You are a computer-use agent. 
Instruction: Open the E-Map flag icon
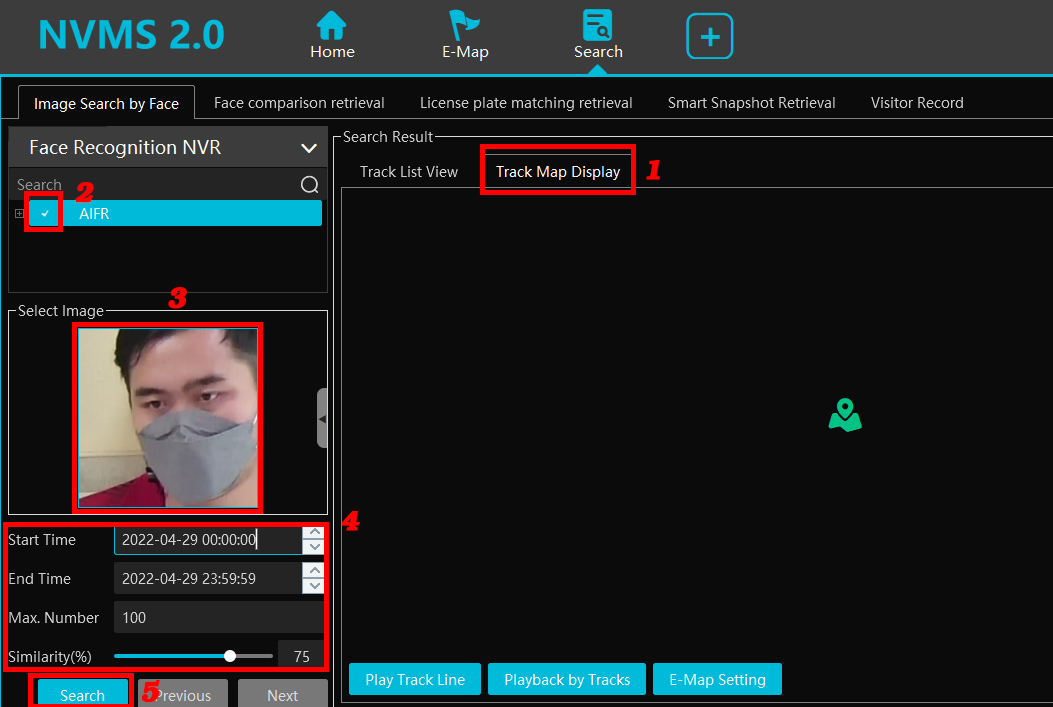(x=464, y=26)
